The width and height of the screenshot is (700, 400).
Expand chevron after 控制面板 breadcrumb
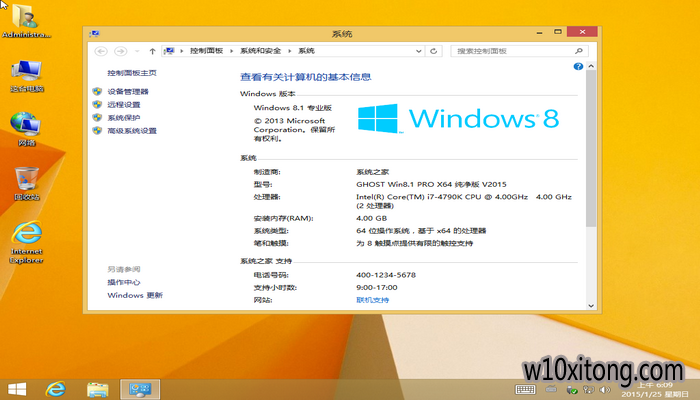pos(231,51)
